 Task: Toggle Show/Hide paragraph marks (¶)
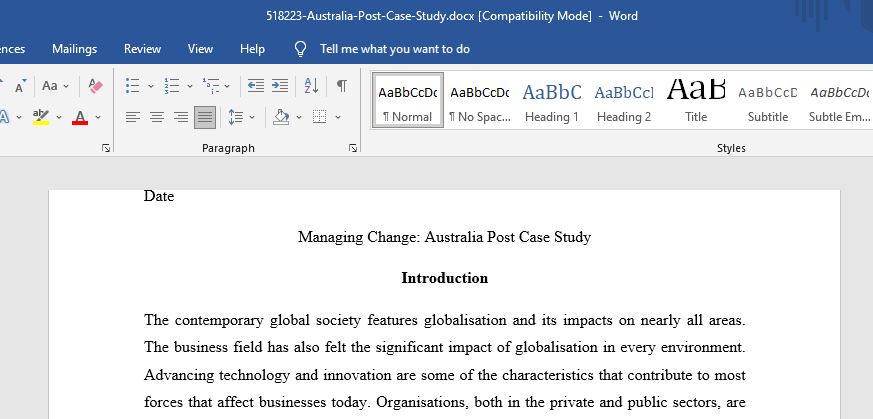point(342,86)
